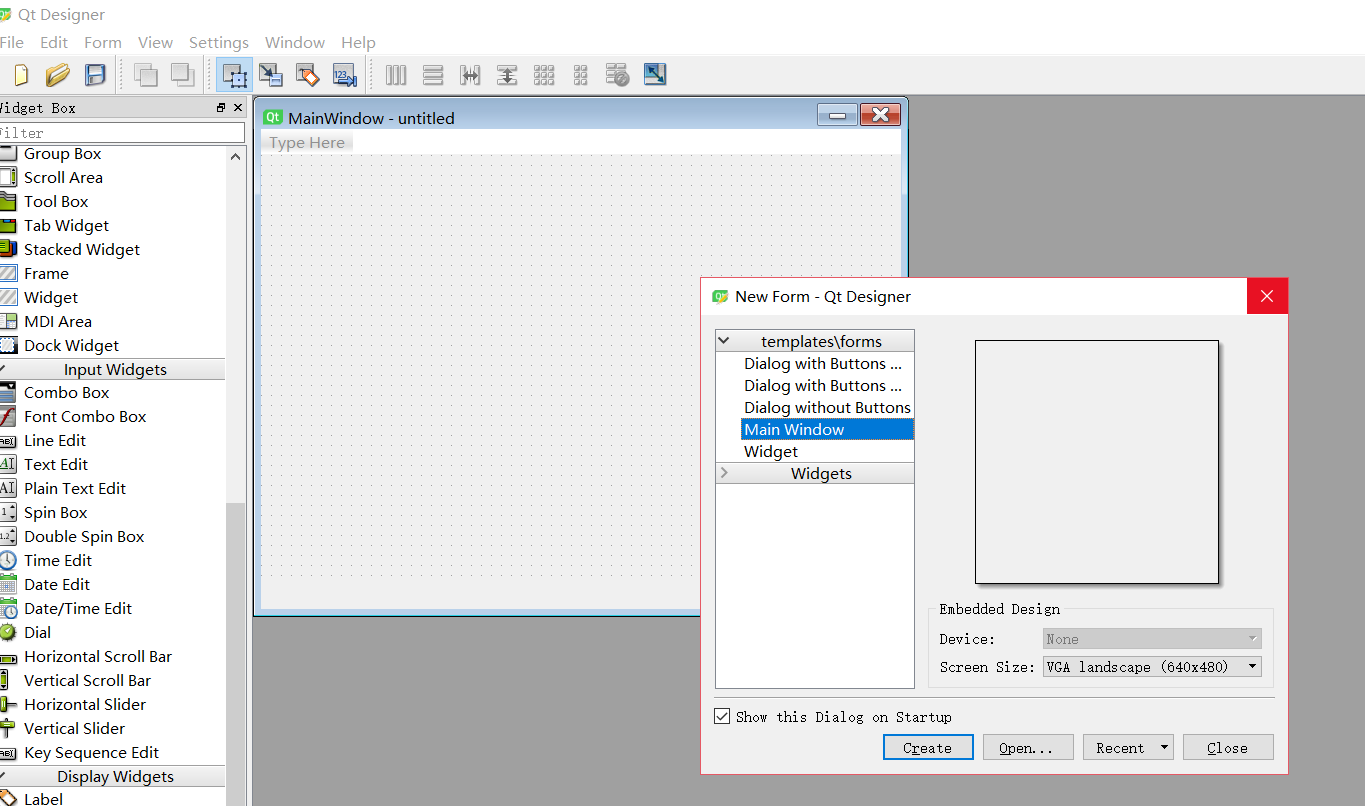Click the New form toolbar icon
Image resolution: width=1365 pixels, height=806 pixels.
click(20, 75)
